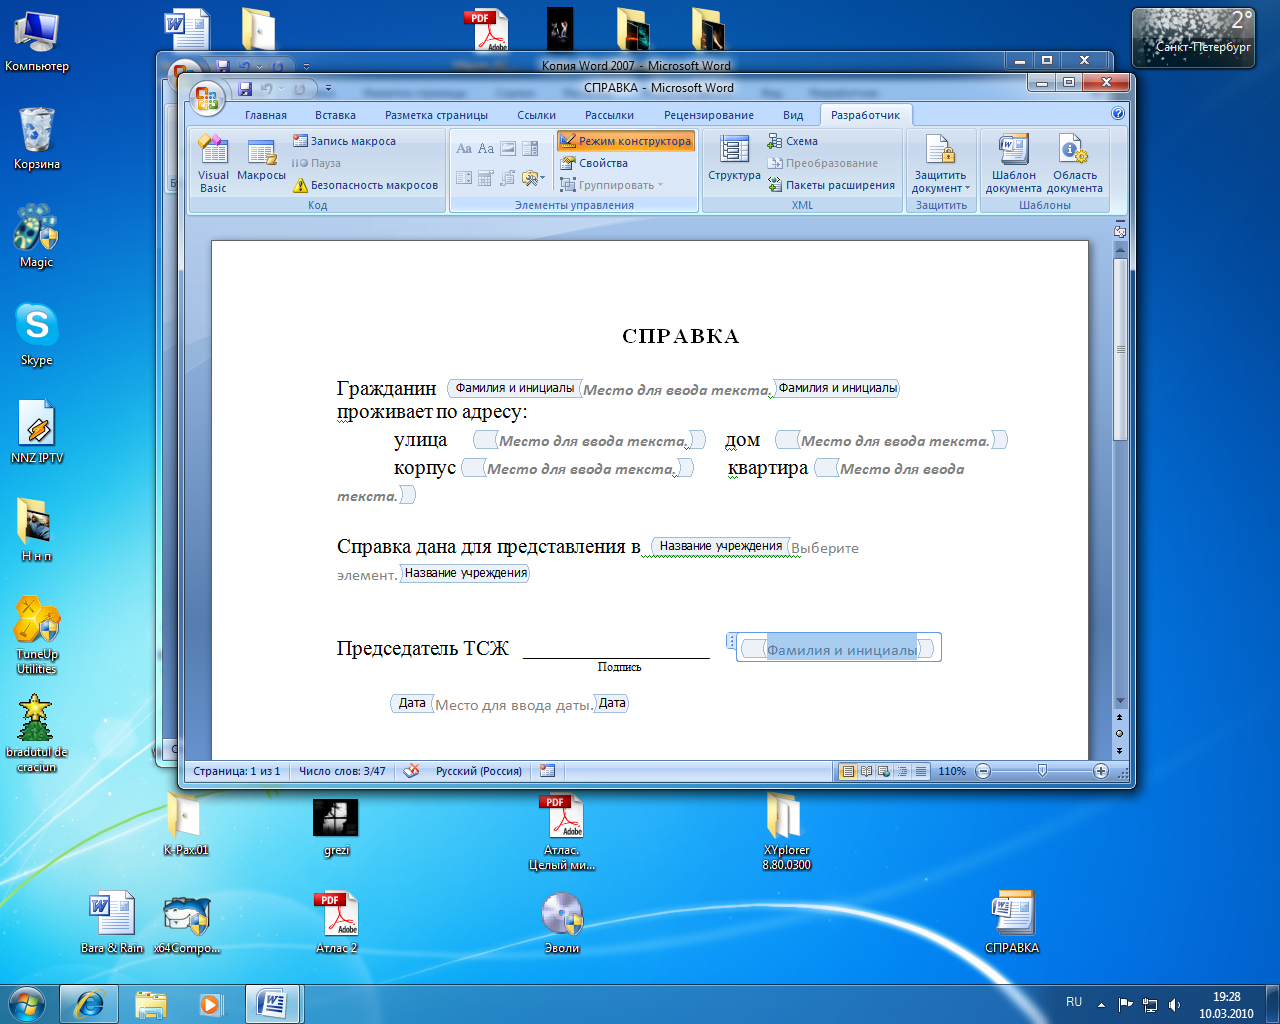Open Customize Quick Access Toolbar dropdown
The width and height of the screenshot is (1280, 1024).
tap(328, 89)
